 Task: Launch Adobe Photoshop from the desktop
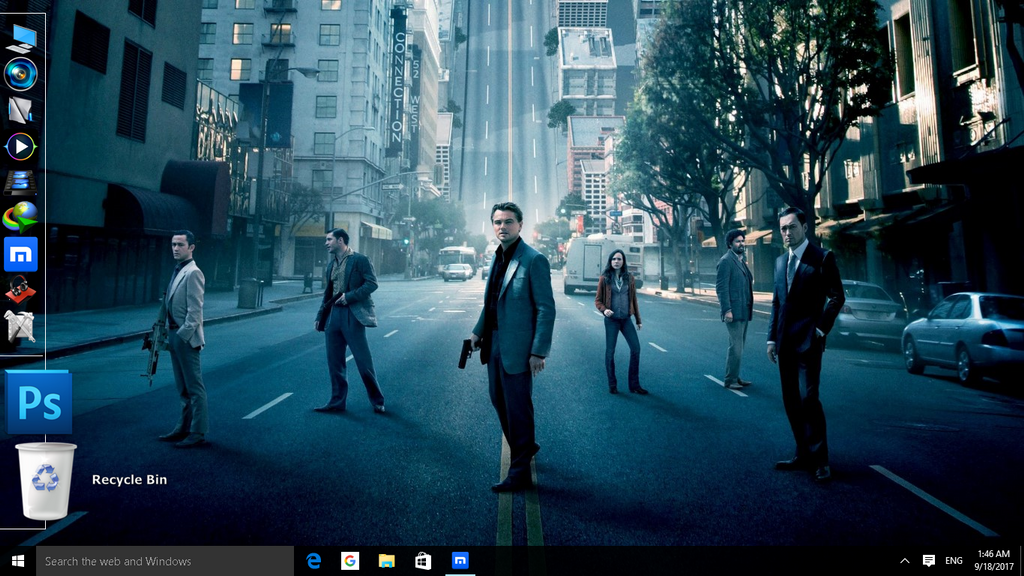click(x=39, y=402)
